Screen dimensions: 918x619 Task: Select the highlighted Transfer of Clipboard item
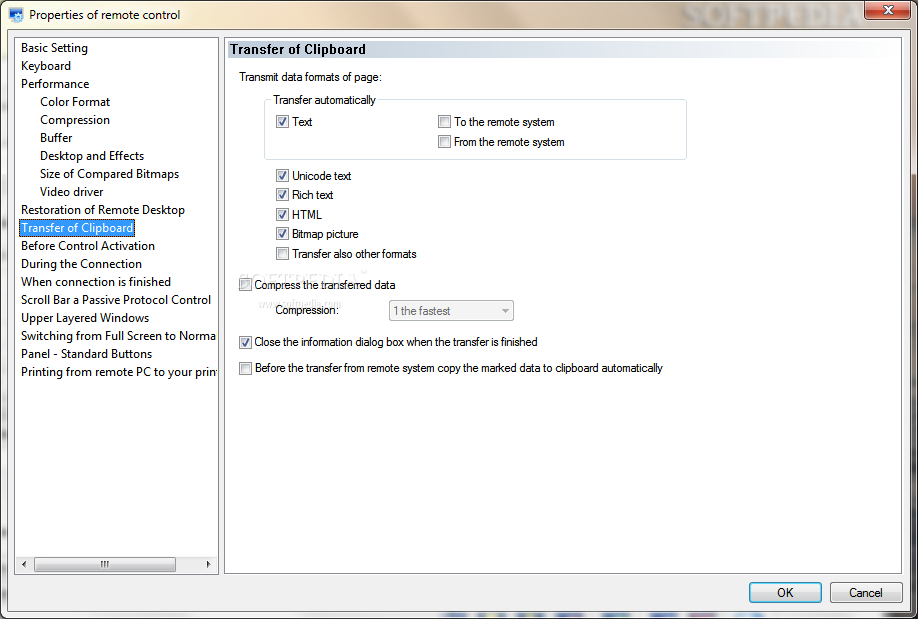tap(77, 228)
